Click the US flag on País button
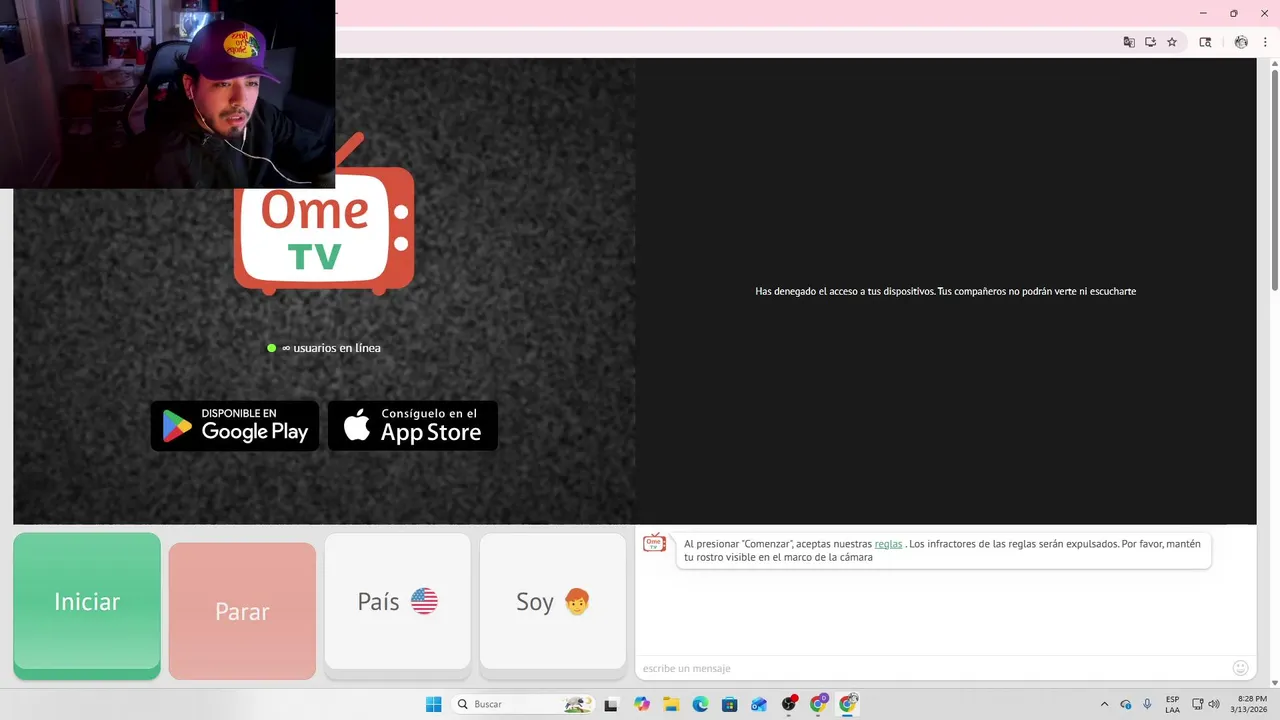1280x720 pixels. click(424, 601)
